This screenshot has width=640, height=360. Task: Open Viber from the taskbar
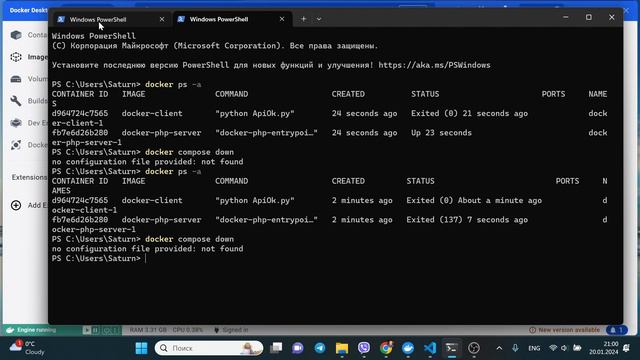364,348
